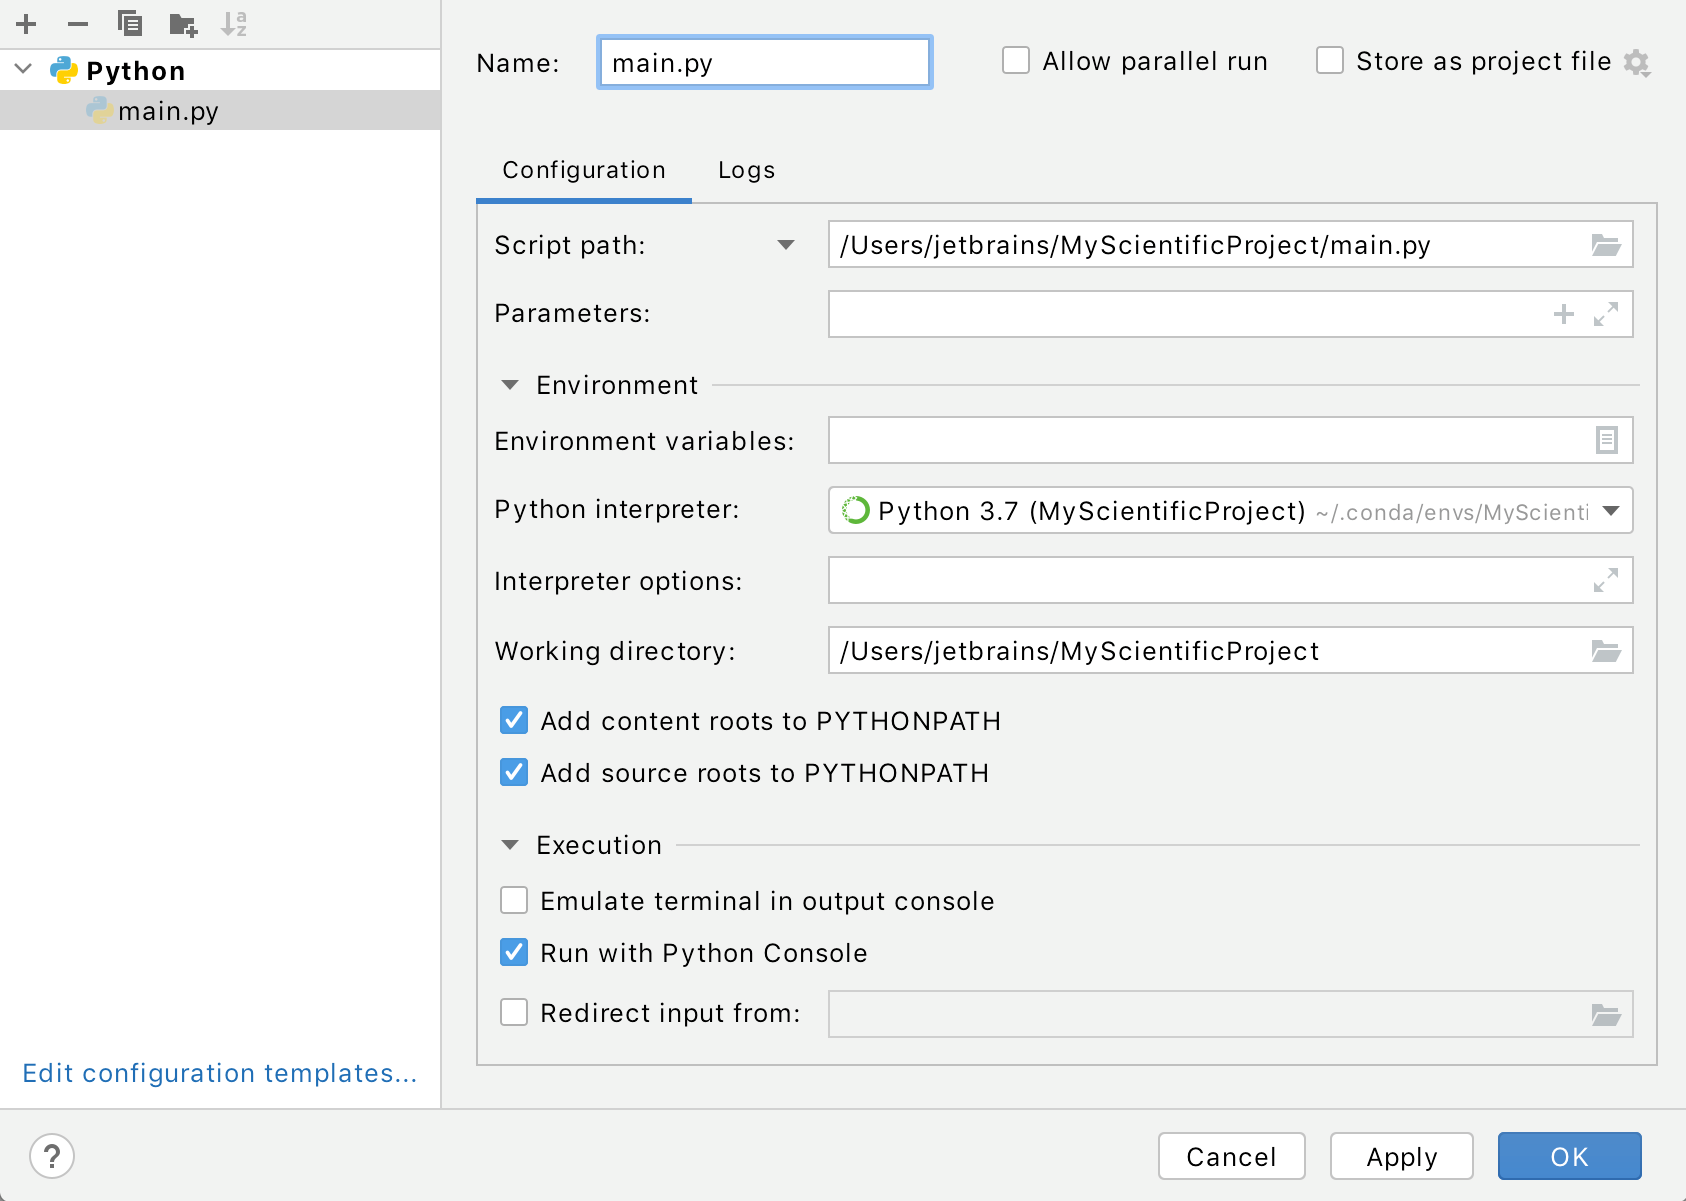Browse for a script path file
The height and width of the screenshot is (1201, 1686).
click(x=1606, y=244)
